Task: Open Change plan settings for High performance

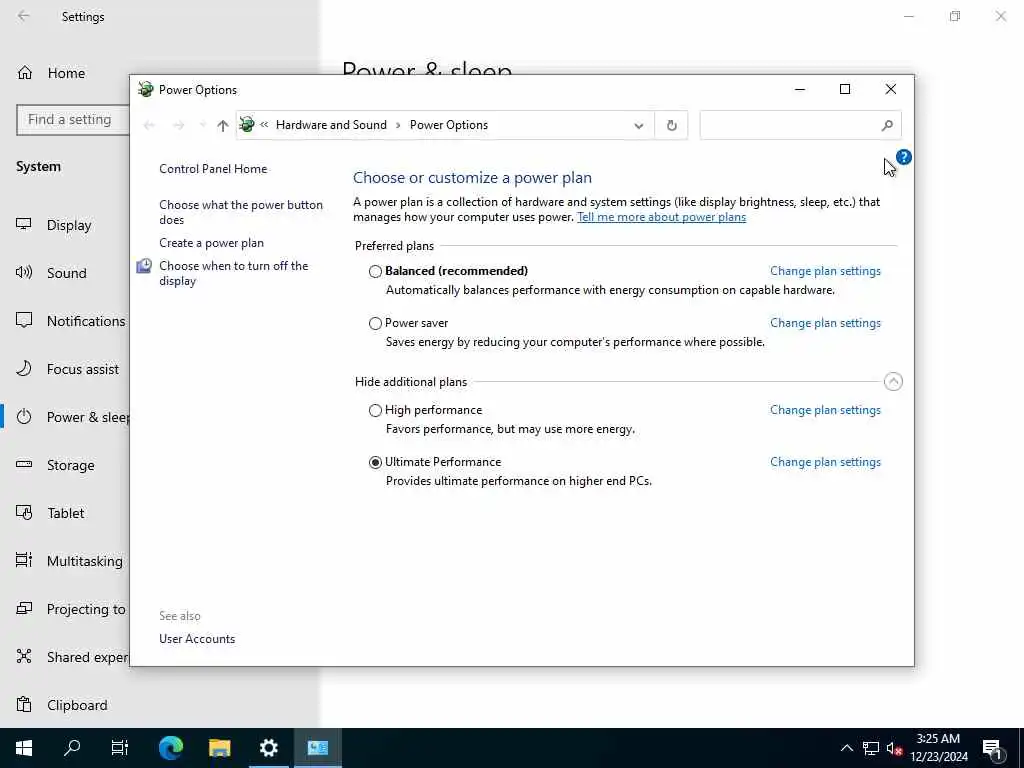Action: 825,410
